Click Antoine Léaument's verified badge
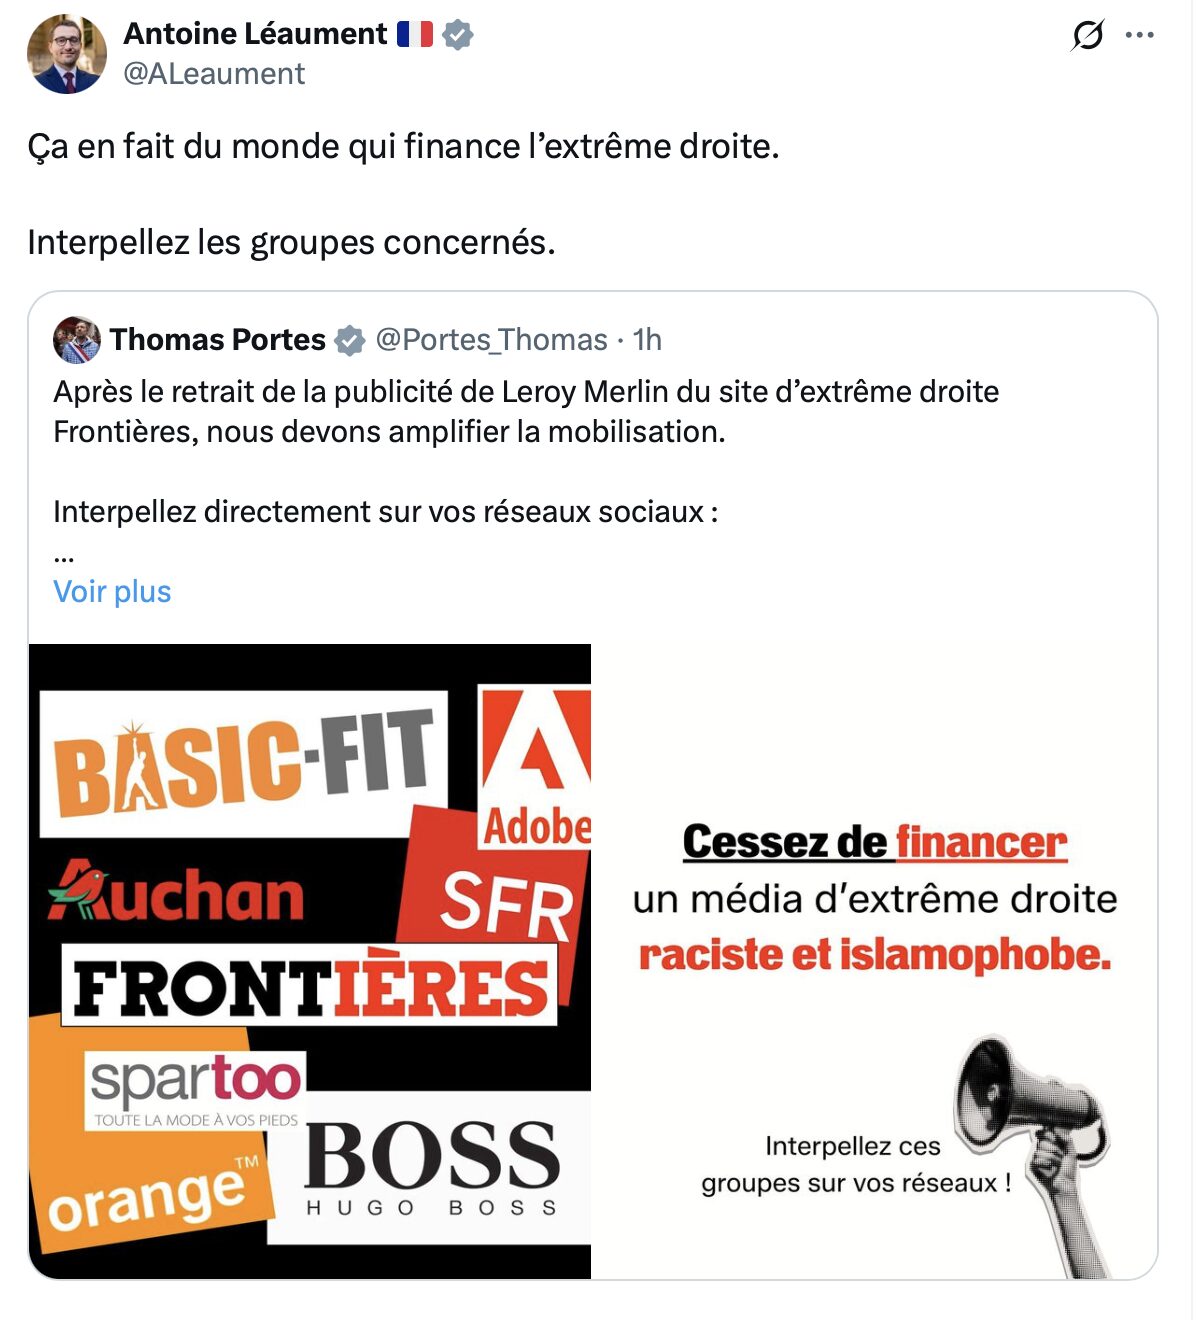The image size is (1198, 1320). (x=458, y=35)
